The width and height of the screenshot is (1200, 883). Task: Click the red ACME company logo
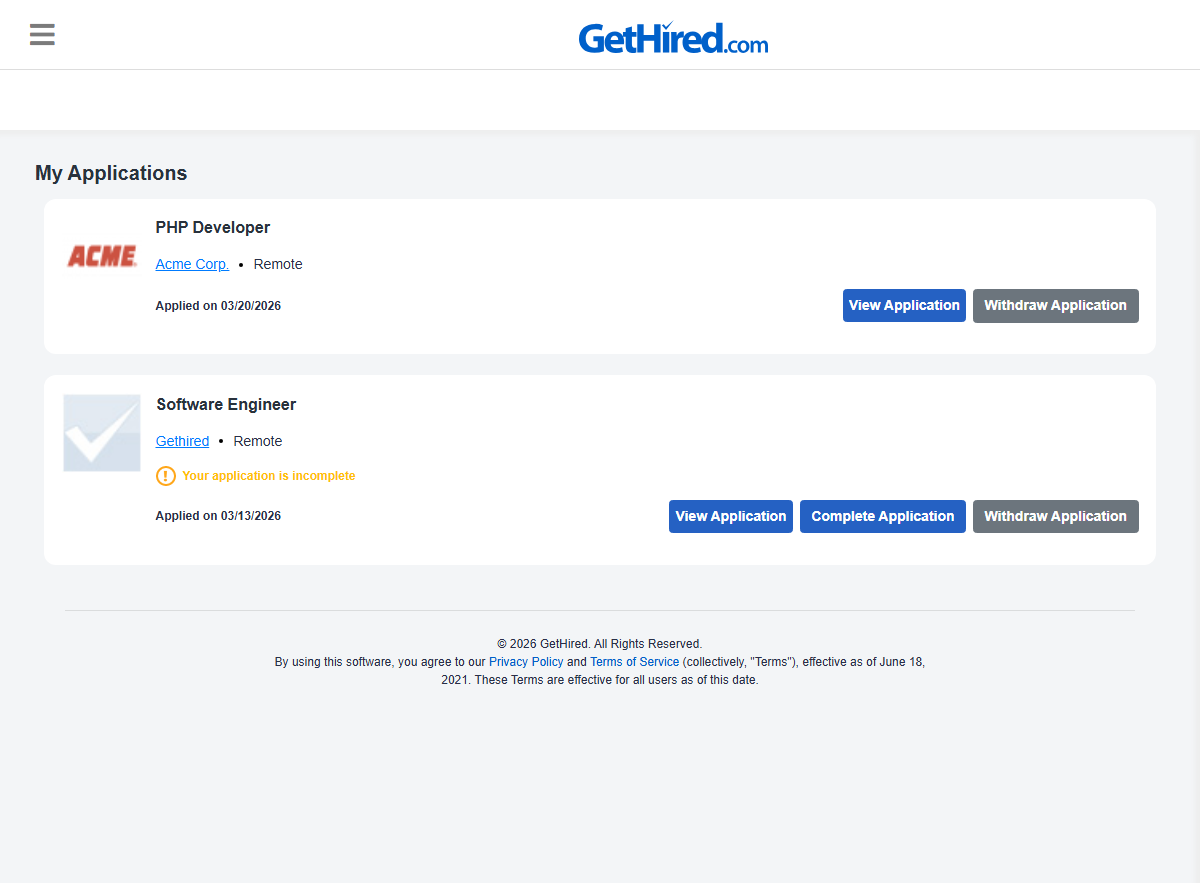click(102, 257)
